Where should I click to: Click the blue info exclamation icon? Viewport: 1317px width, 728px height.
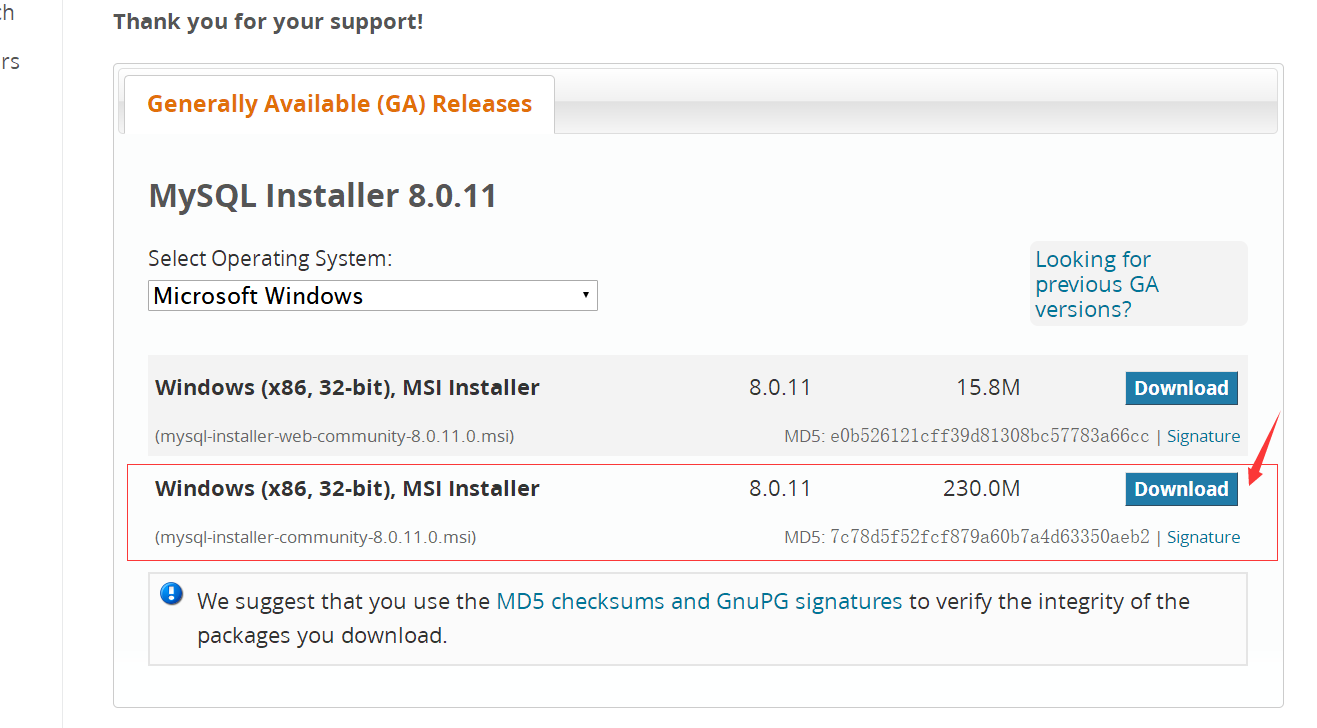click(172, 594)
